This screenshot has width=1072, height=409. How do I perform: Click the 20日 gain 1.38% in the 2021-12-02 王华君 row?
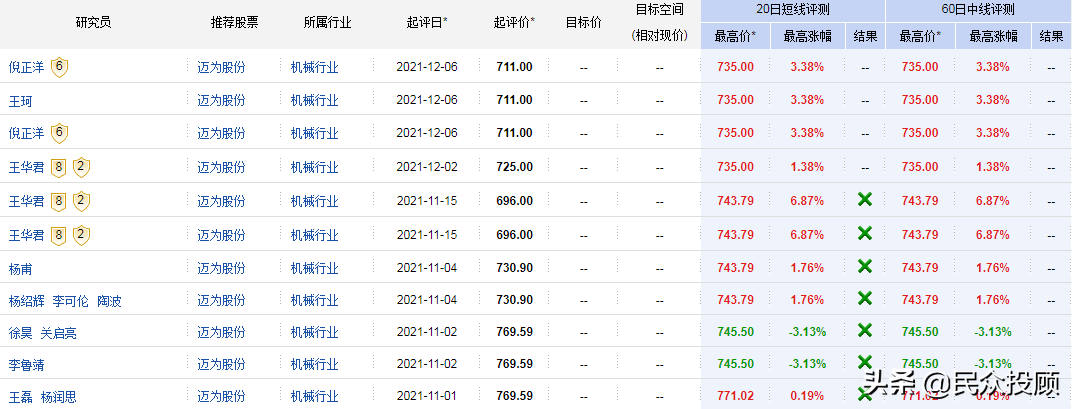coord(807,167)
